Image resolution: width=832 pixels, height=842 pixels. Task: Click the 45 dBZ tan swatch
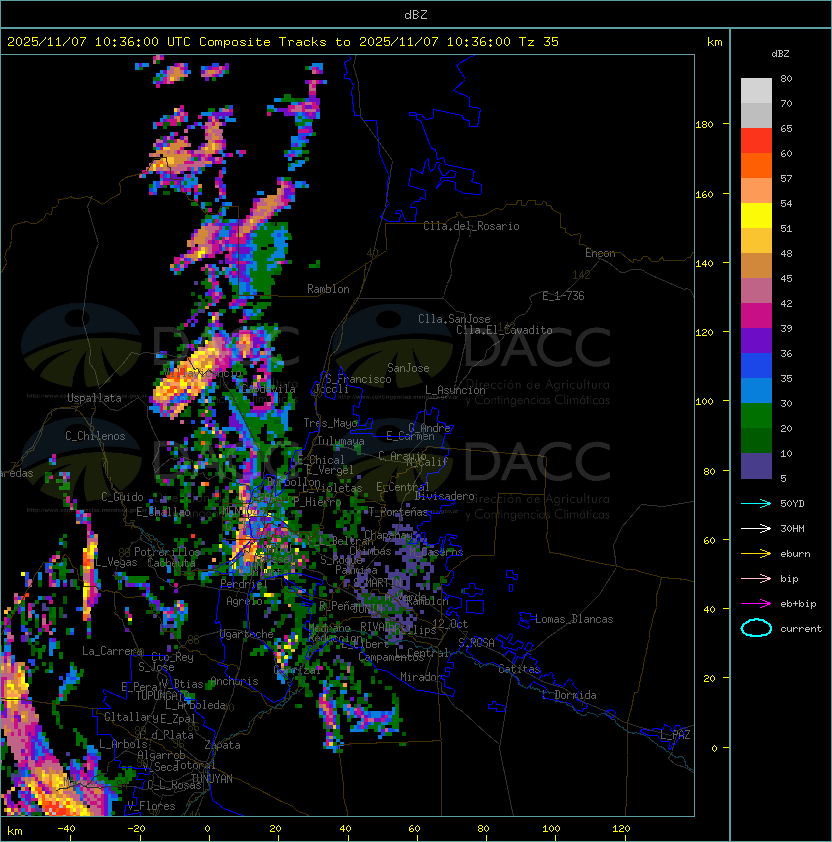click(756, 266)
